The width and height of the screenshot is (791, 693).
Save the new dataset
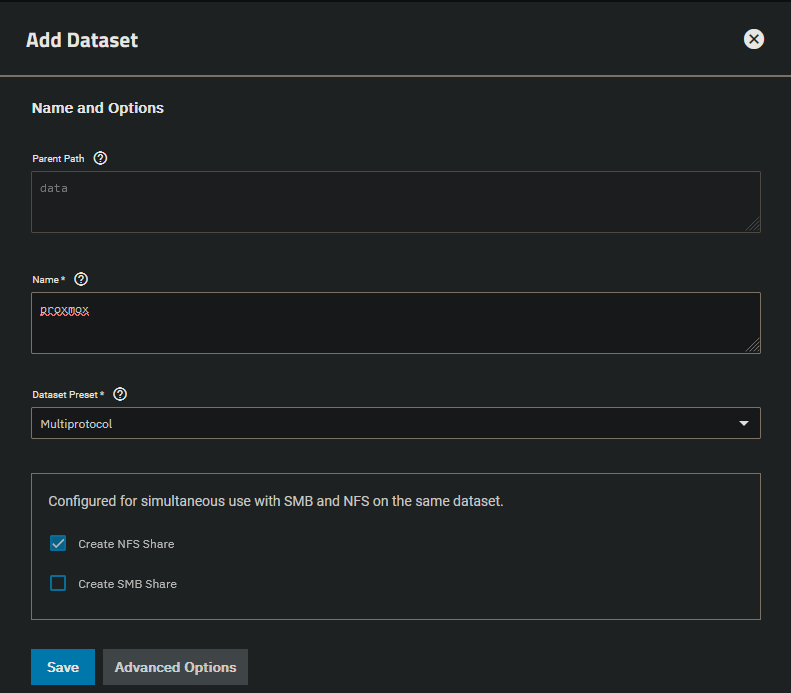62,667
